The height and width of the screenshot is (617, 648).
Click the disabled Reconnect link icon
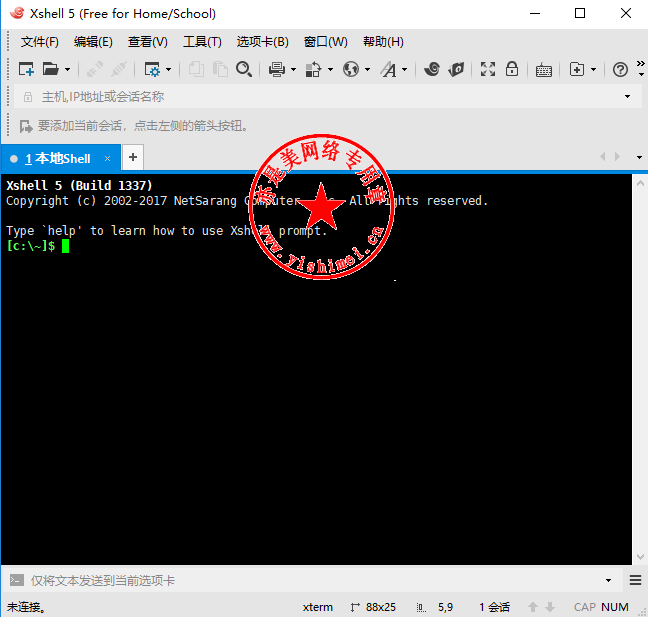(95, 69)
